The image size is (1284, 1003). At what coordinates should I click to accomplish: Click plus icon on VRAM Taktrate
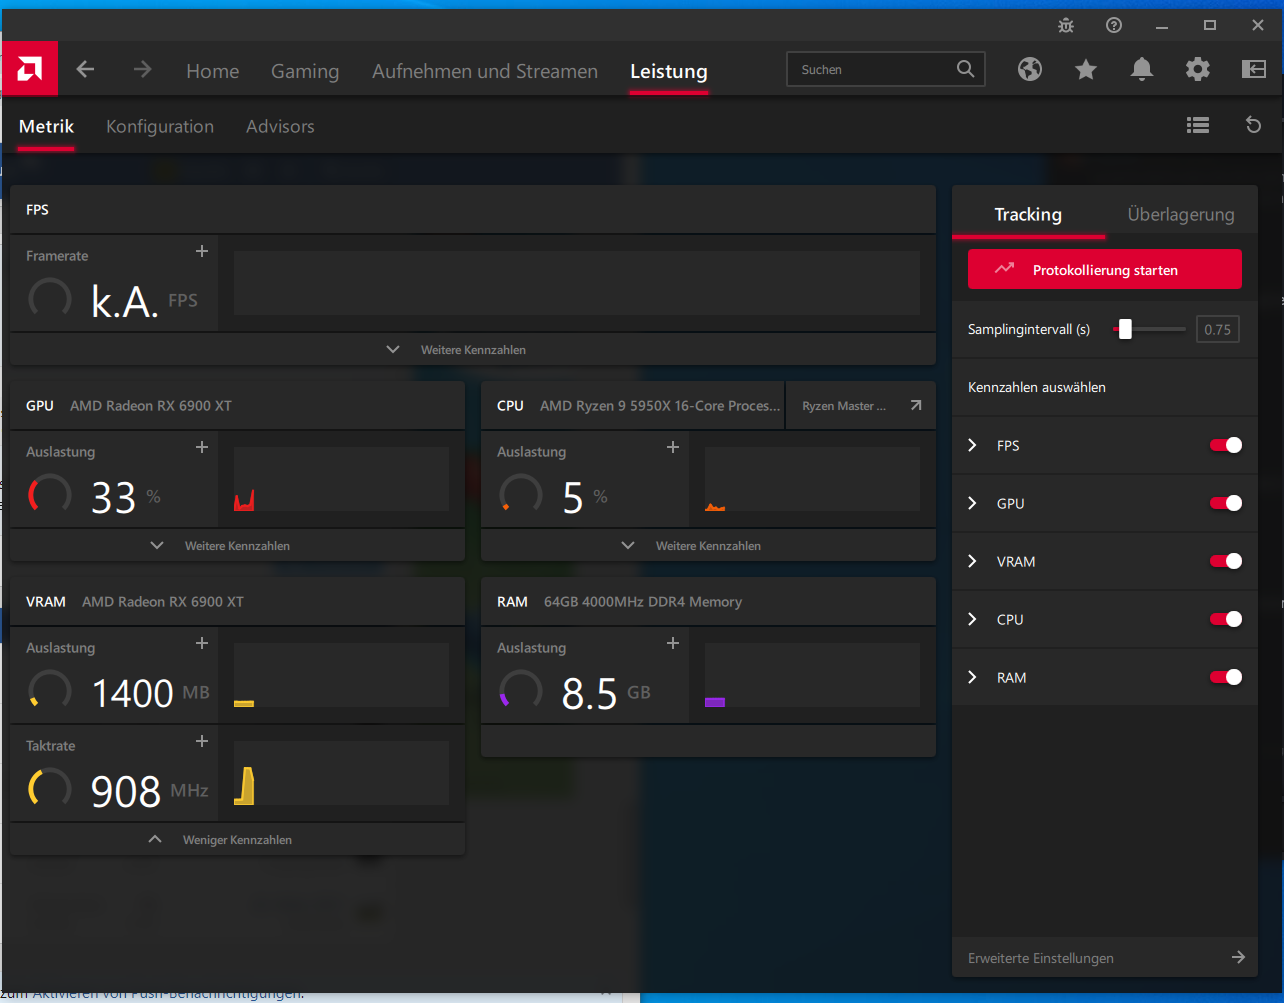202,741
